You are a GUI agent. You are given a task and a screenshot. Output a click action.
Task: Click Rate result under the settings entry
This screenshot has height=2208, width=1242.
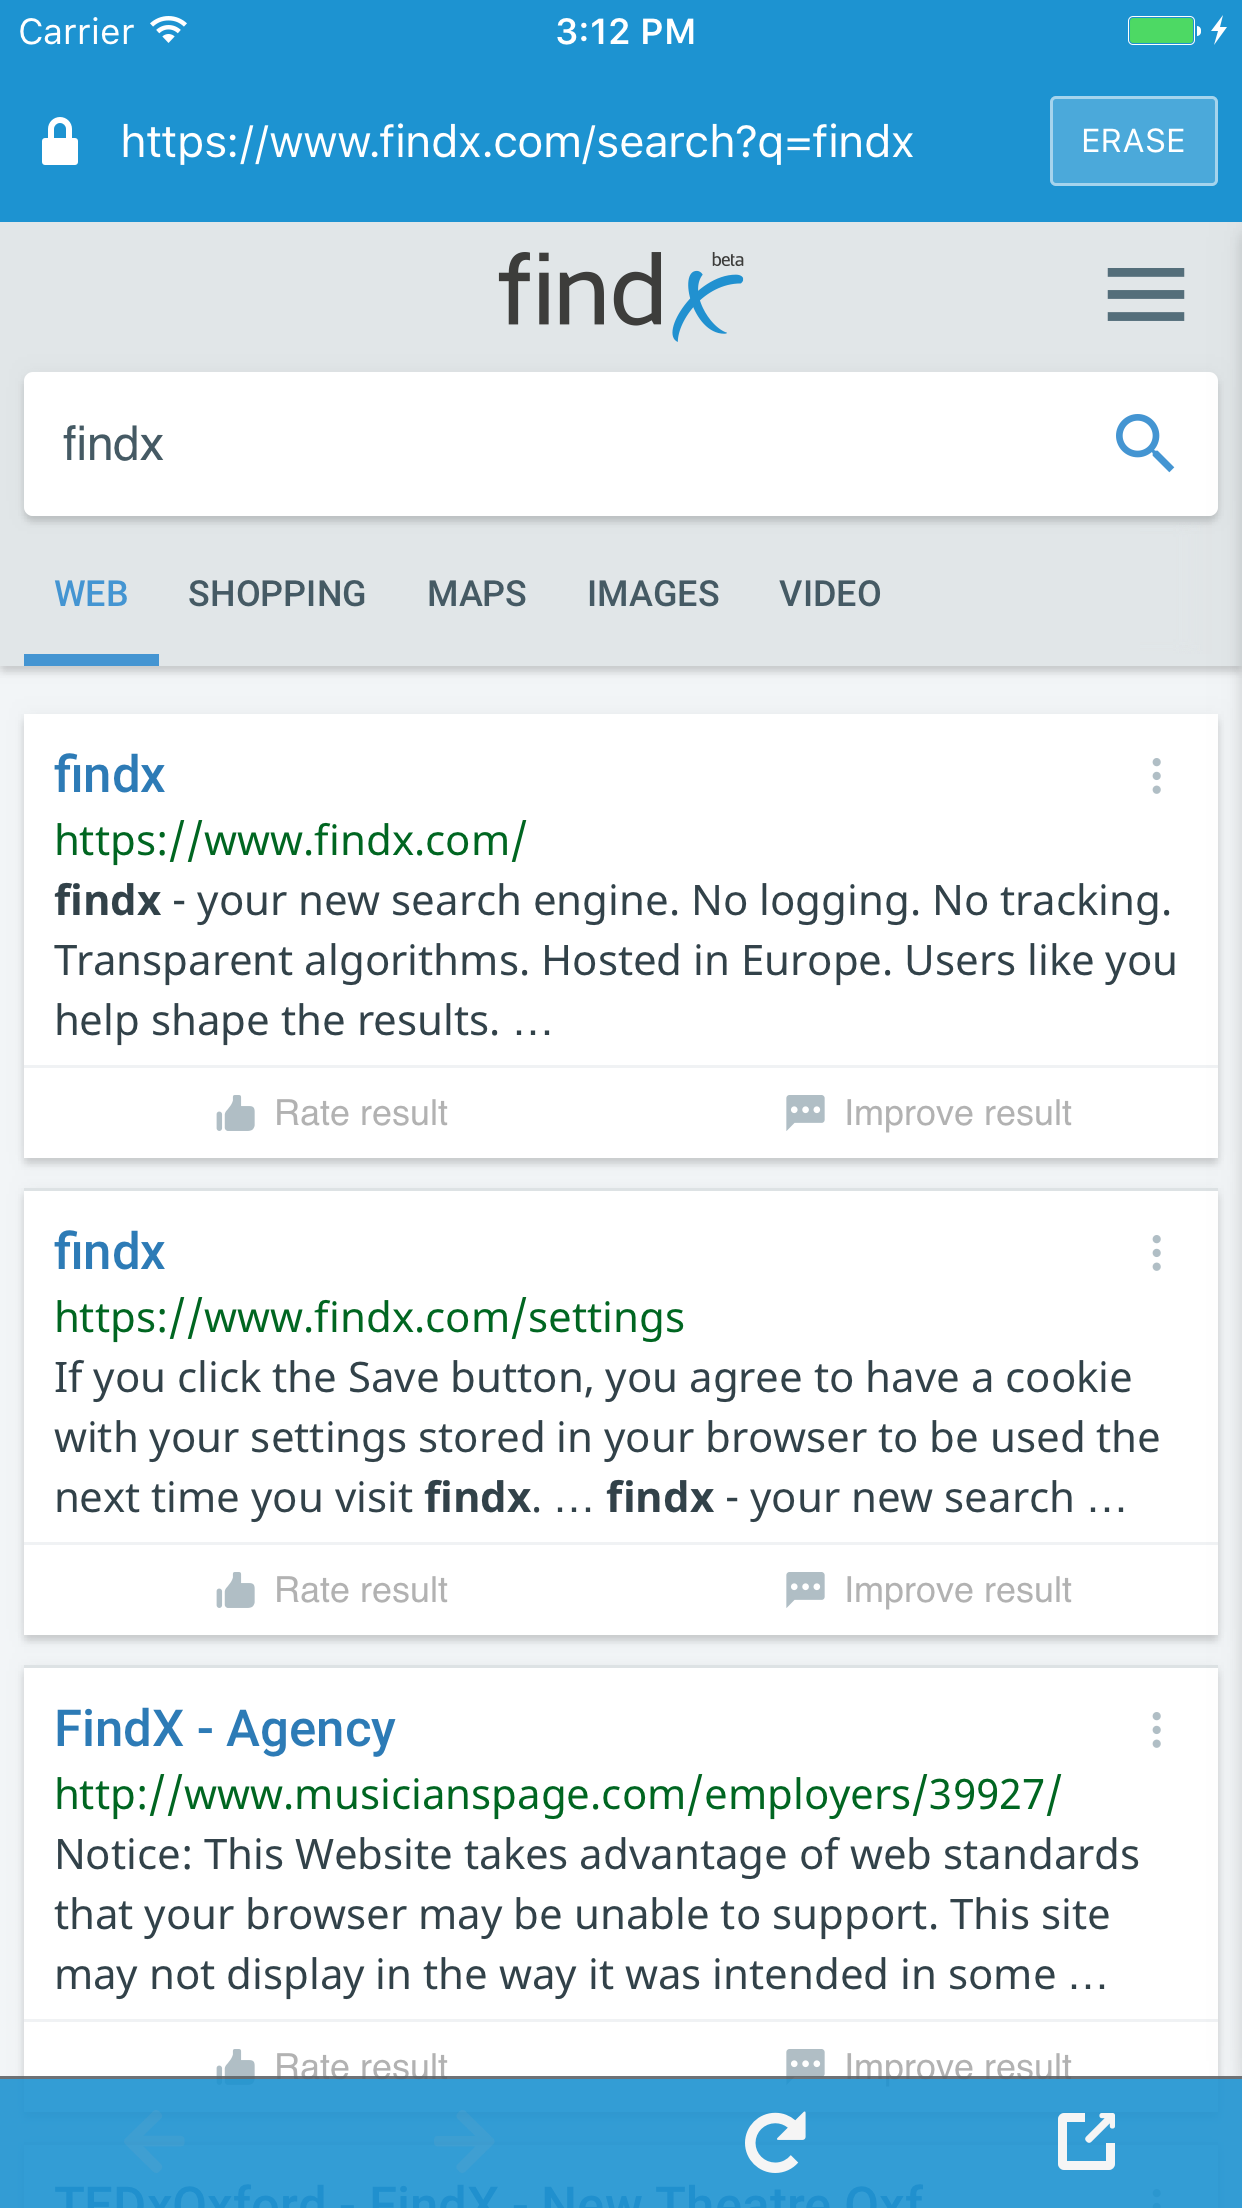click(330, 1589)
